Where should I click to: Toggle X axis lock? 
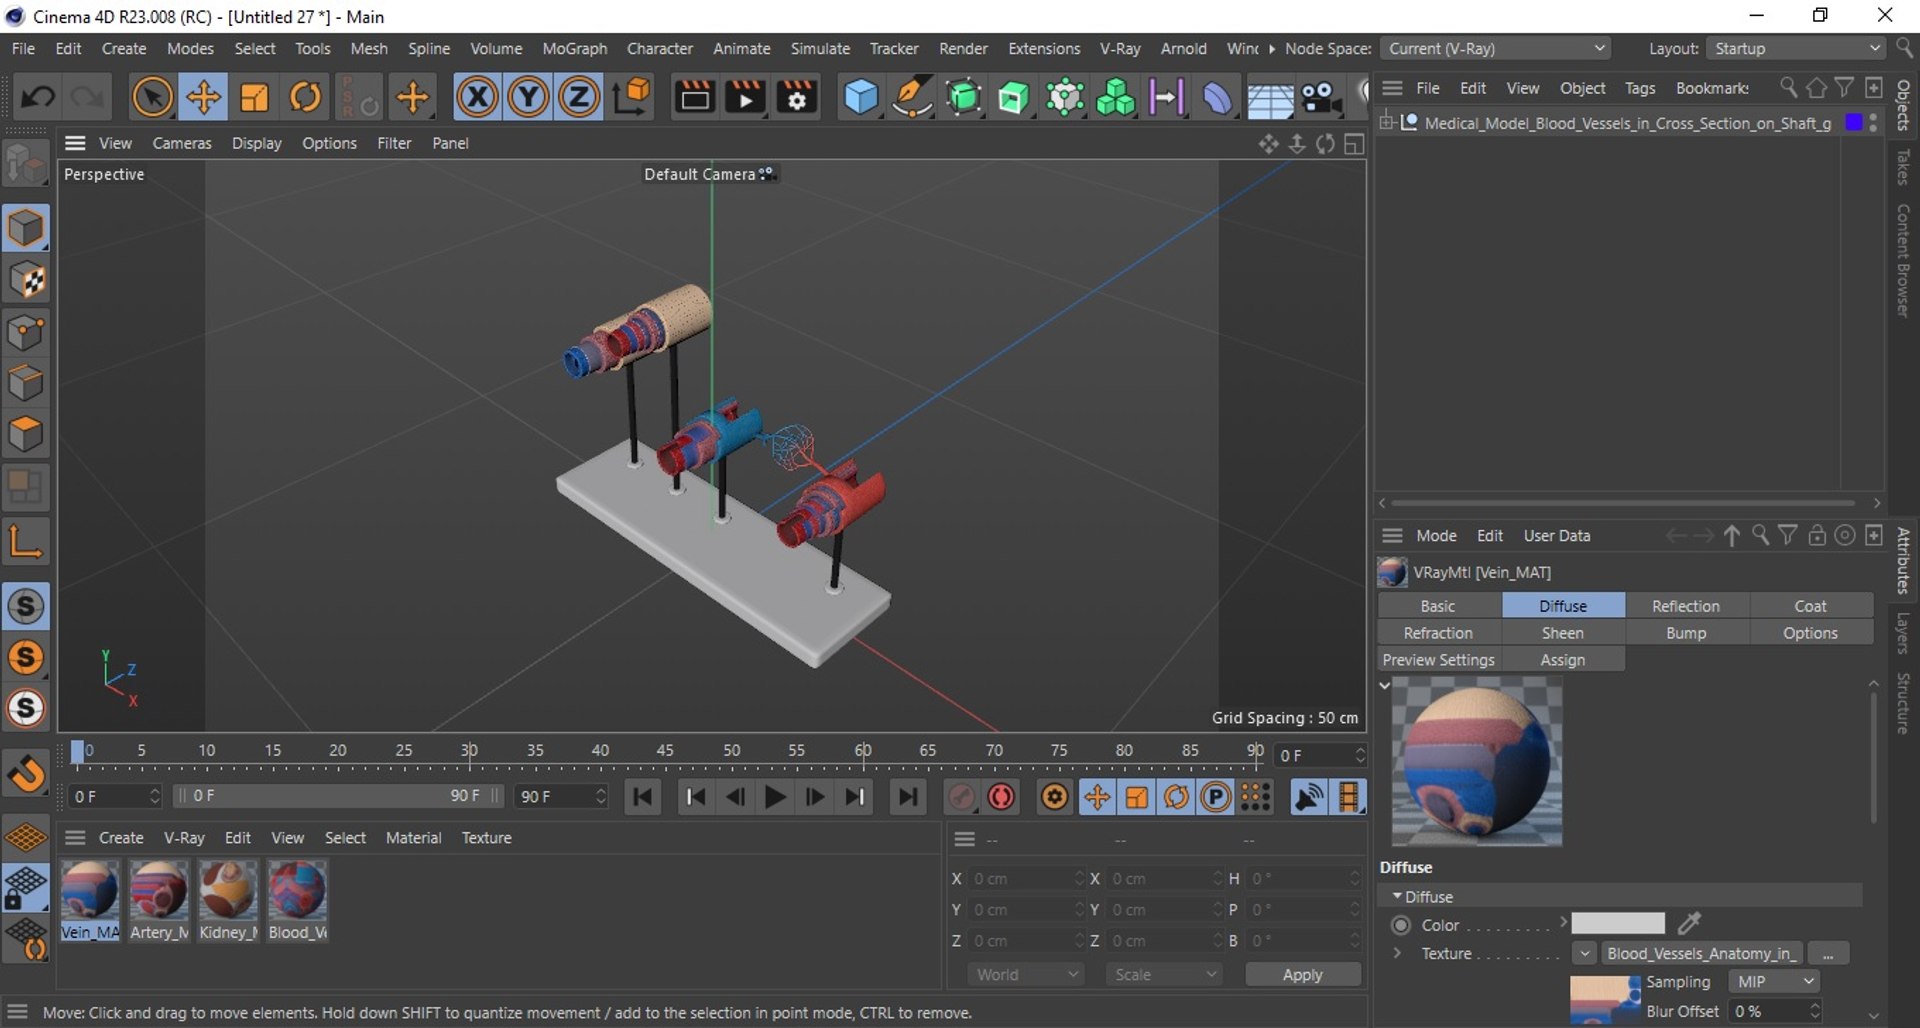click(x=477, y=97)
